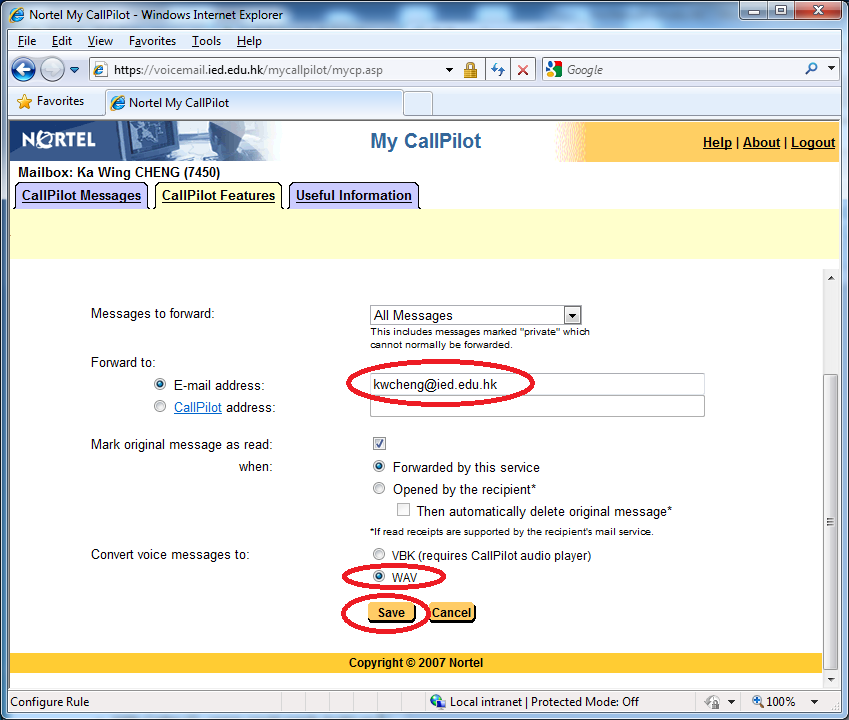Open the Edit menu

tap(62, 41)
